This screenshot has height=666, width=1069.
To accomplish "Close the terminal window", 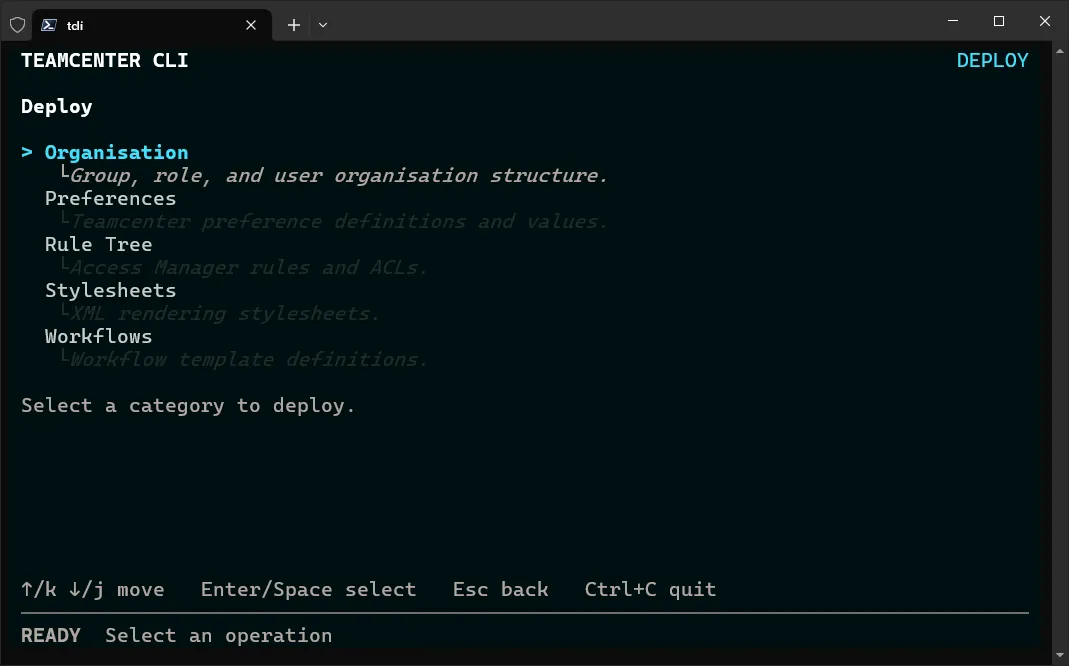I will pyautogui.click(x=1044, y=21).
